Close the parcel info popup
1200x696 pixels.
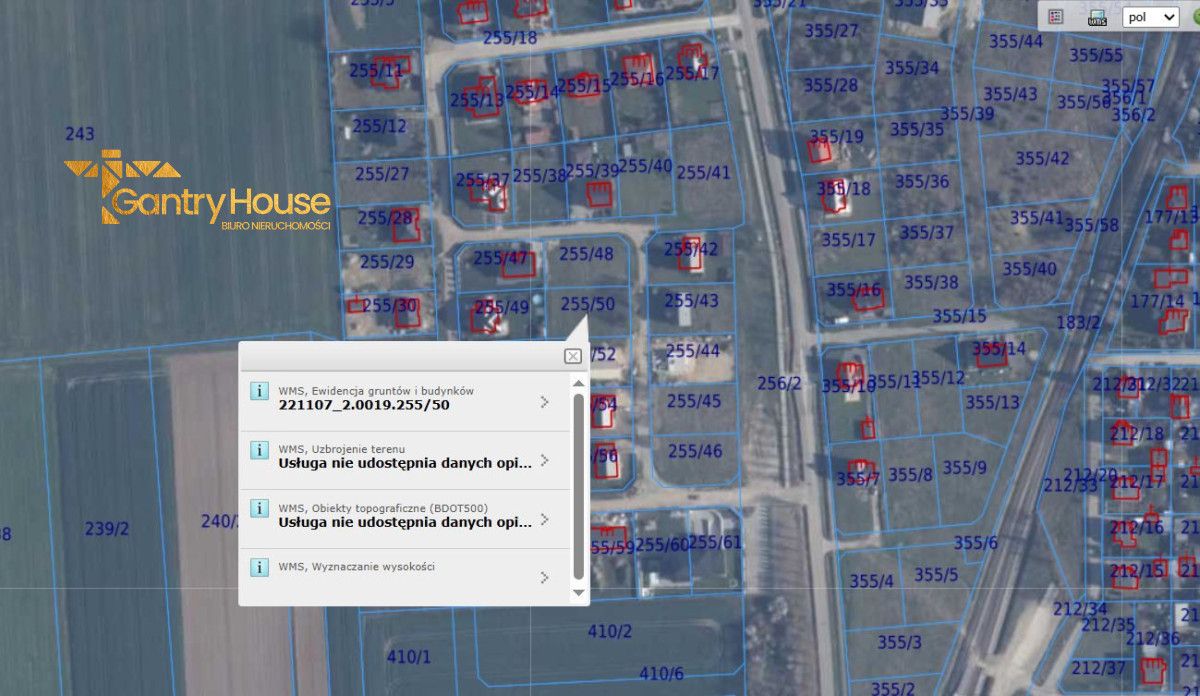coord(572,356)
